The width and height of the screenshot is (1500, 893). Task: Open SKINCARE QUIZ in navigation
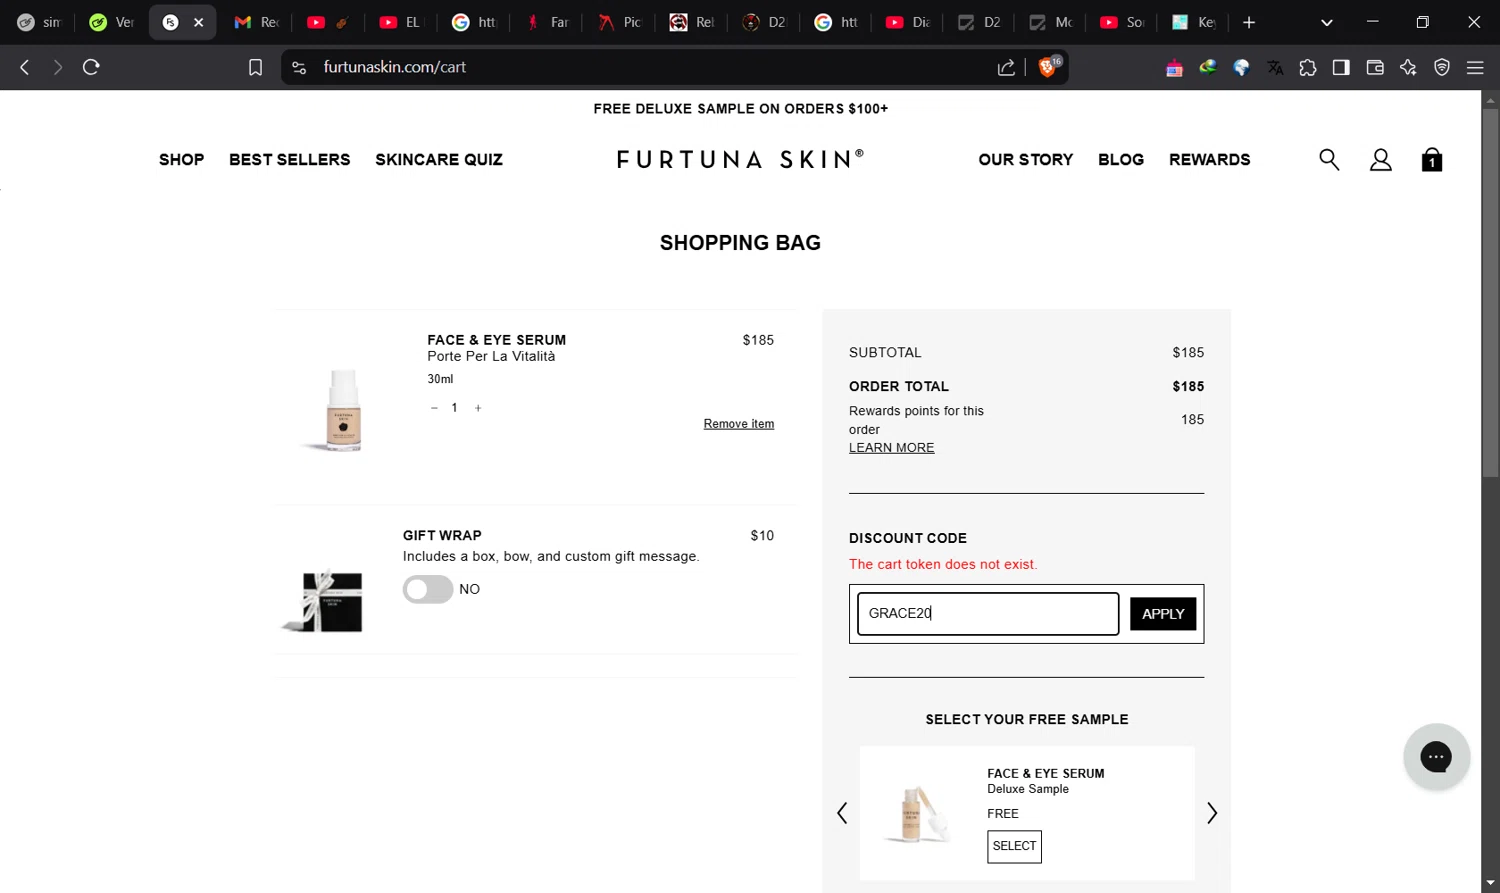(x=439, y=159)
